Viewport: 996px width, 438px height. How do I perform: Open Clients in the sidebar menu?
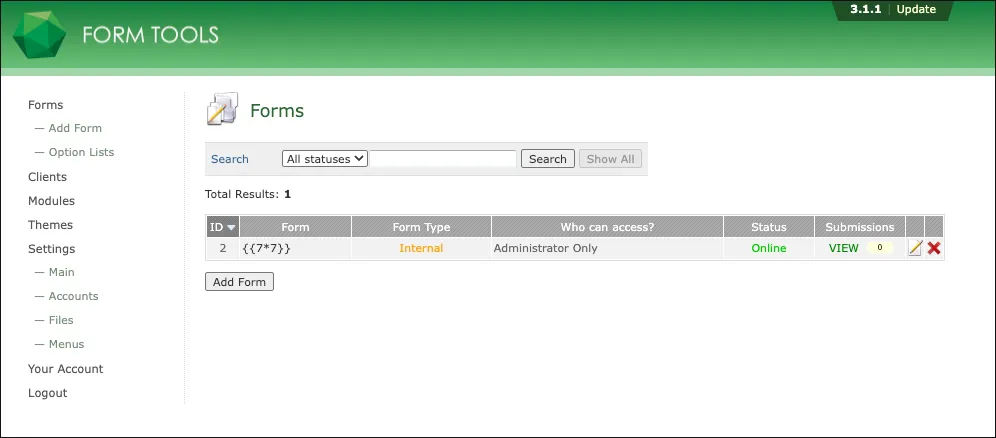click(47, 177)
